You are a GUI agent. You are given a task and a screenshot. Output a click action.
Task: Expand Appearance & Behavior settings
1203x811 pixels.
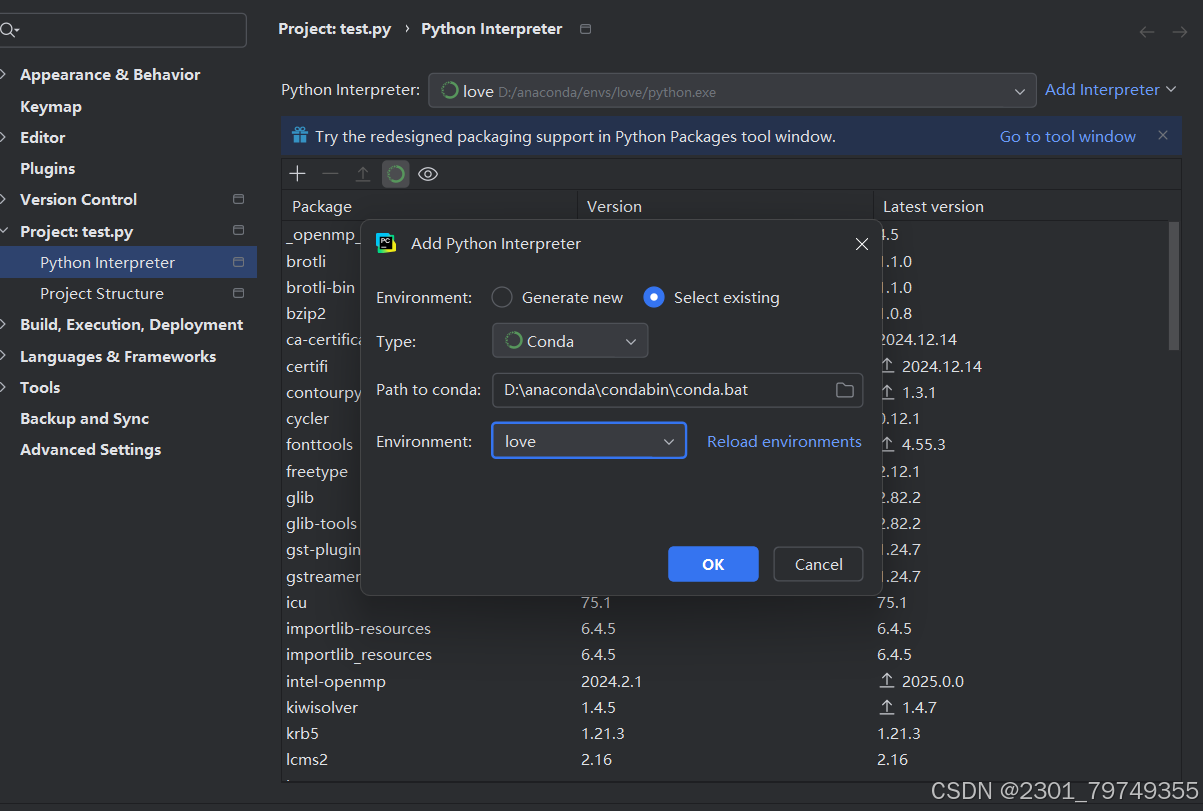[x=5, y=75]
